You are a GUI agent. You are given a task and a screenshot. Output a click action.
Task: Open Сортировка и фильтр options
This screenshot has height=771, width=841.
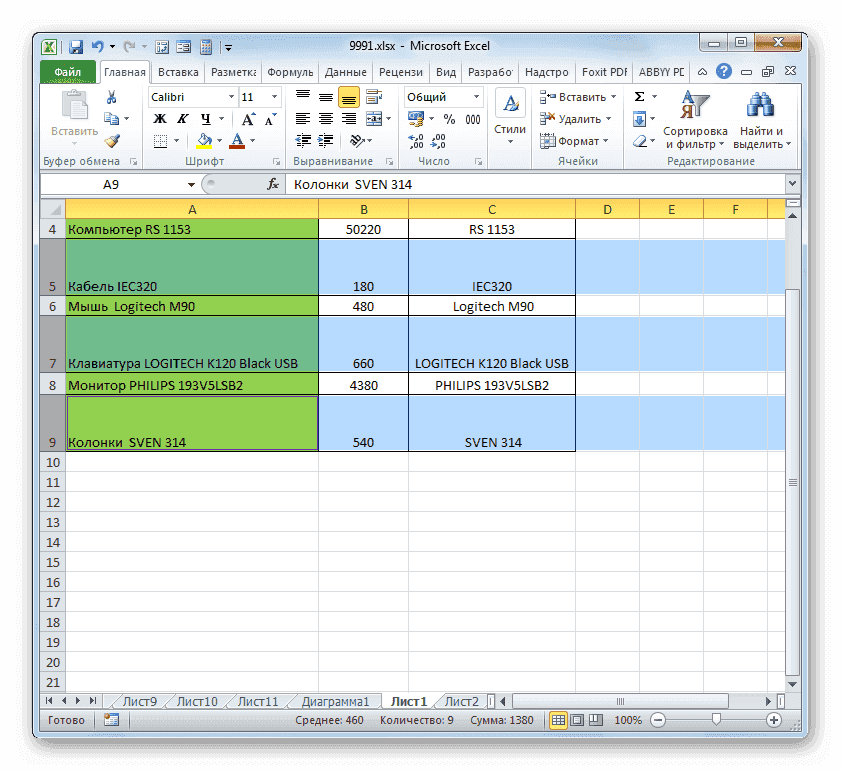point(695,120)
